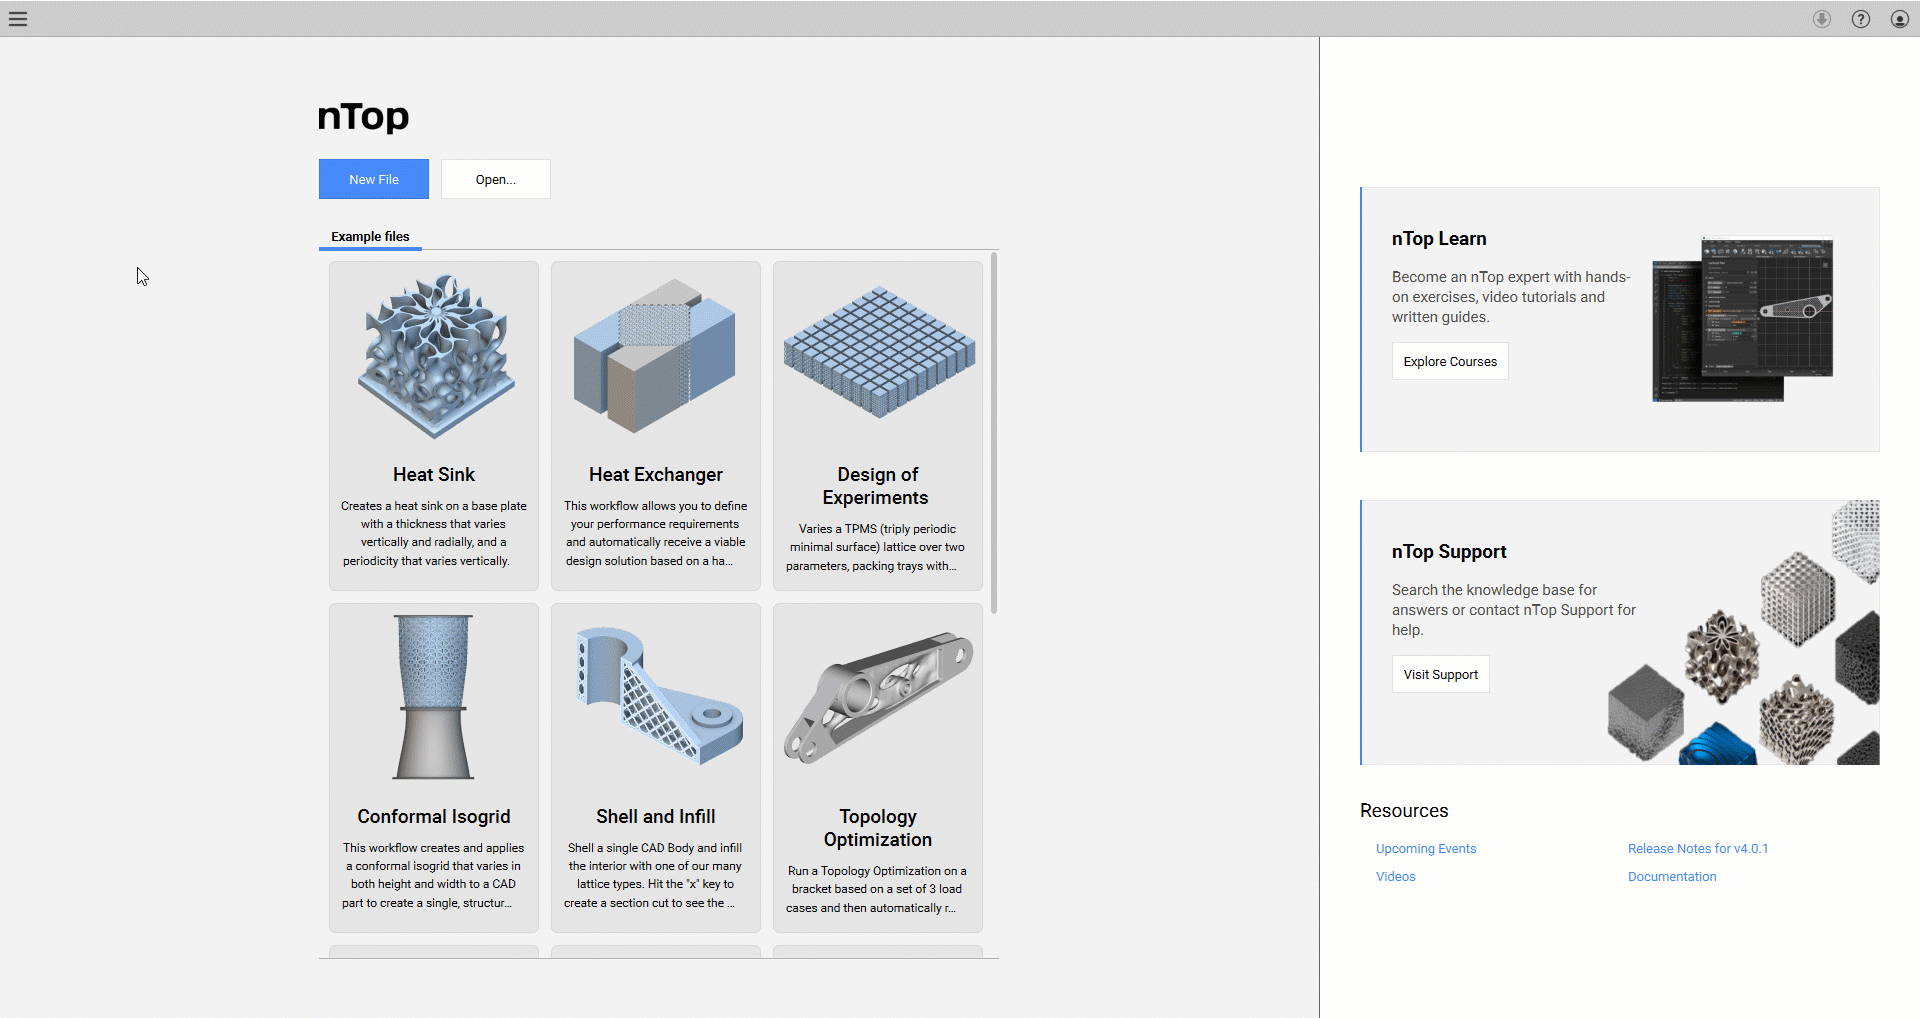Open the Heat Sink example thumbnail

tap(434, 356)
